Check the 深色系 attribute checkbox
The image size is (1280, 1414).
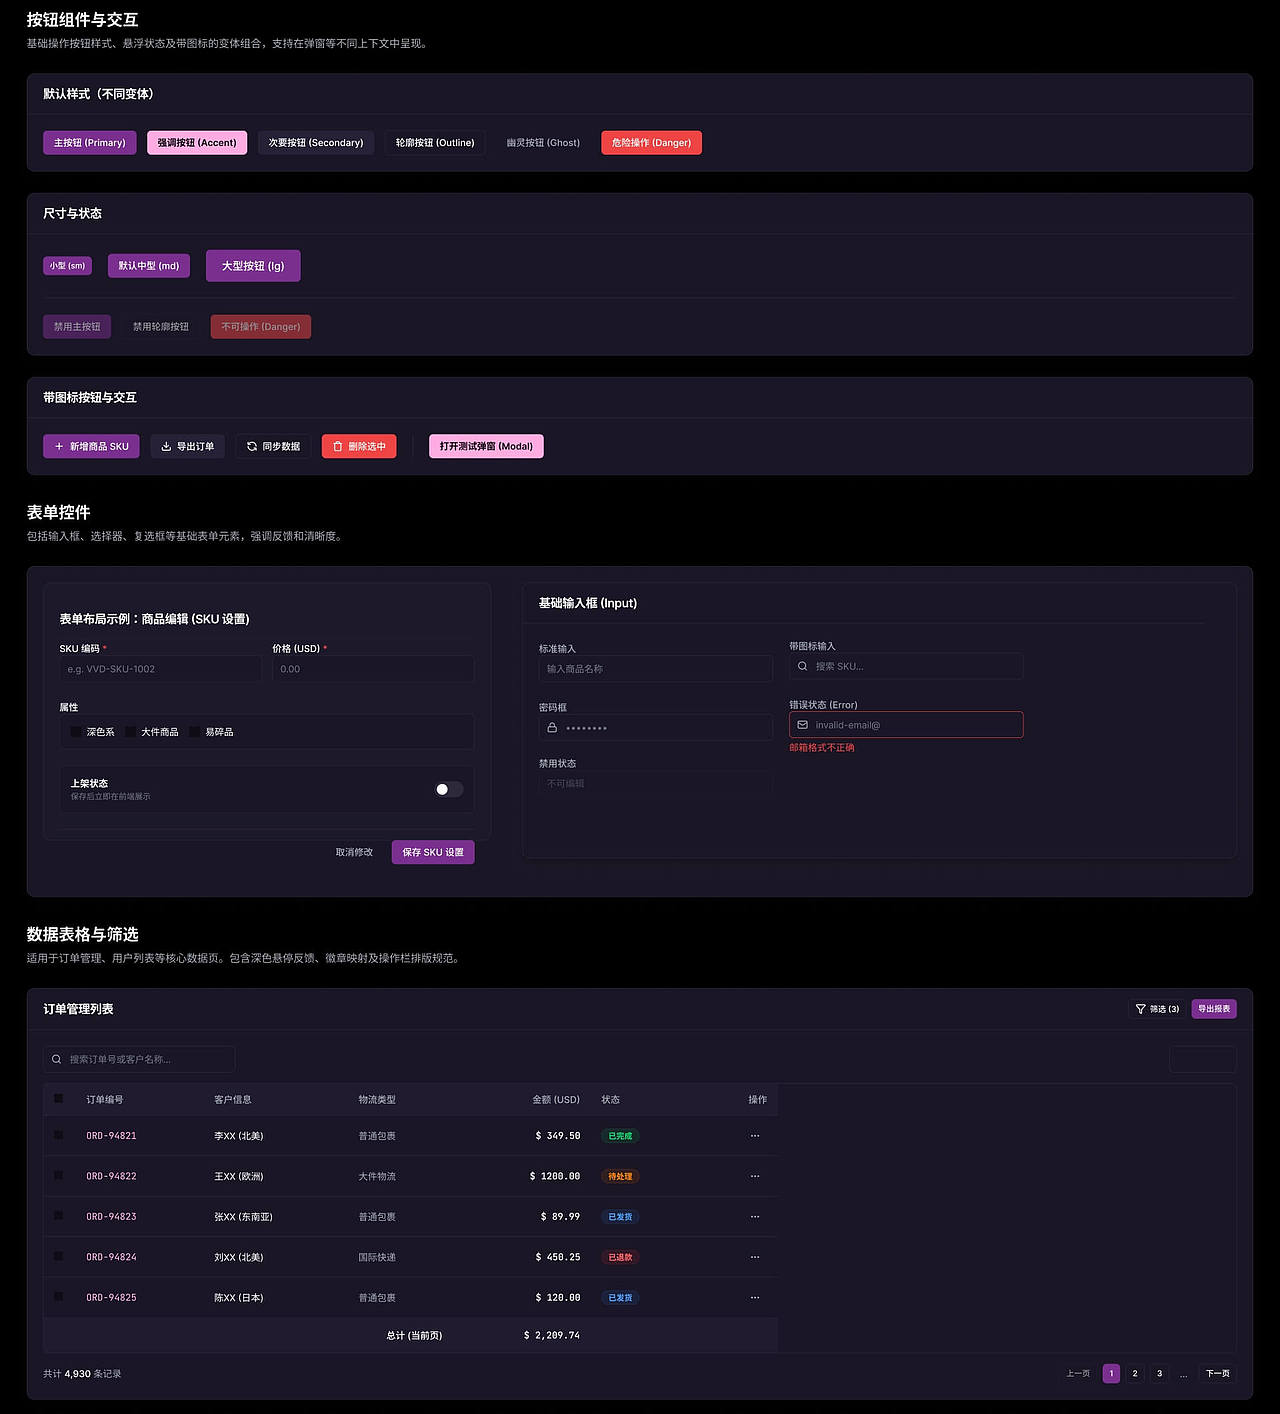[x=76, y=732]
